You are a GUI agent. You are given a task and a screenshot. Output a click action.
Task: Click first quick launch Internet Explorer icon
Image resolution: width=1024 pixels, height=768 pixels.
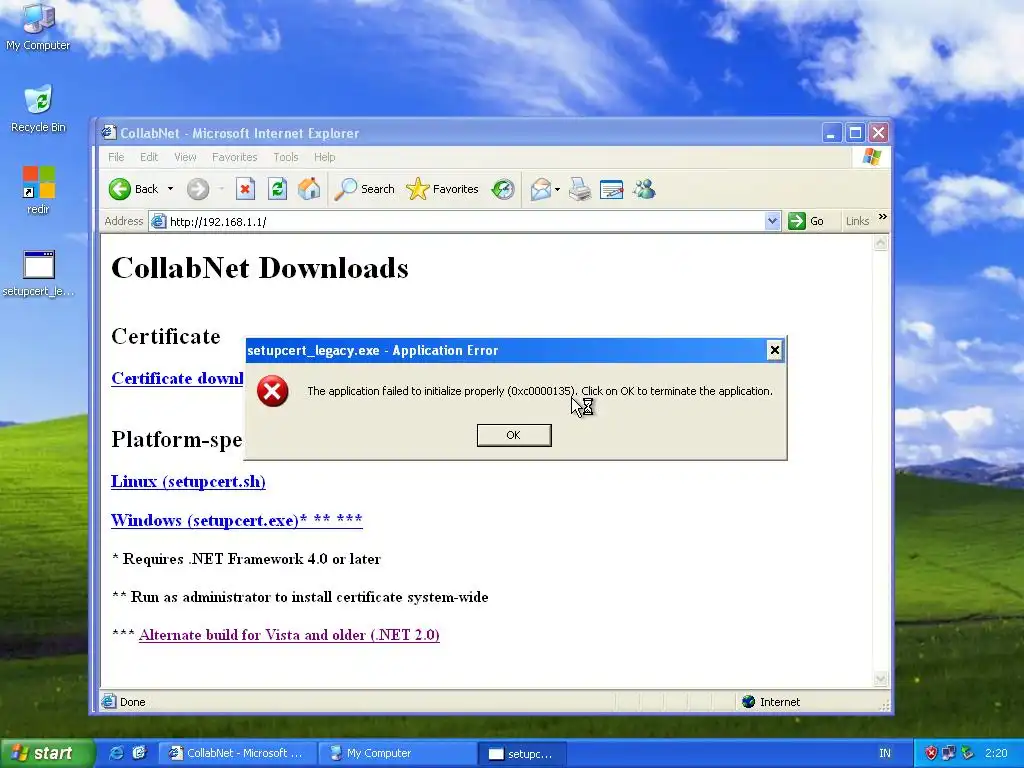(x=116, y=753)
